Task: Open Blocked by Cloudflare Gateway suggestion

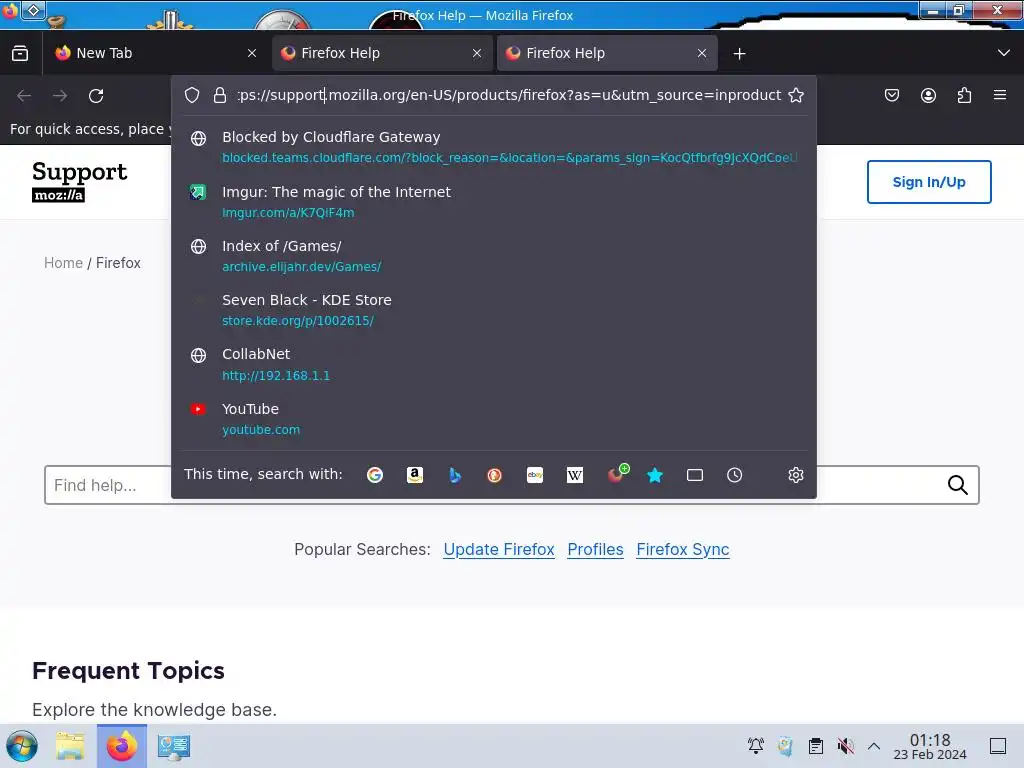Action: click(494, 147)
